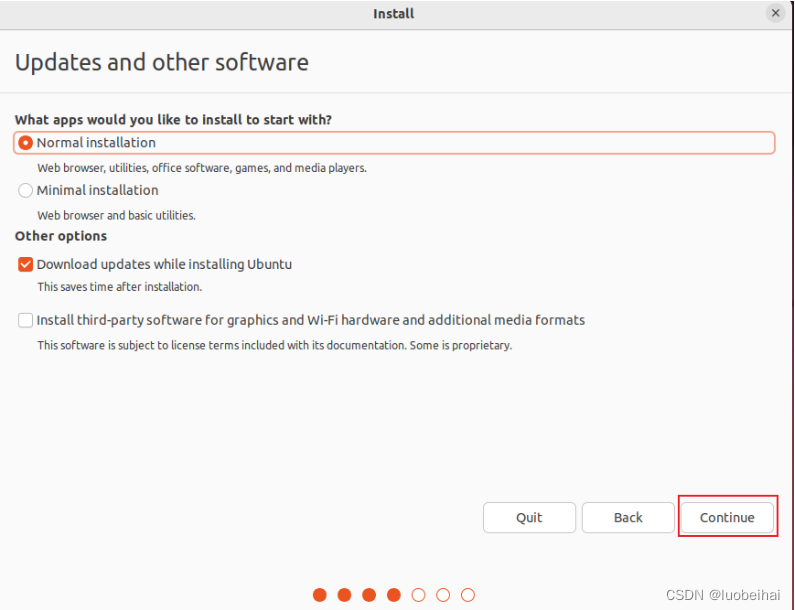
Task: Click the third filled progress dot
Action: pos(369,595)
